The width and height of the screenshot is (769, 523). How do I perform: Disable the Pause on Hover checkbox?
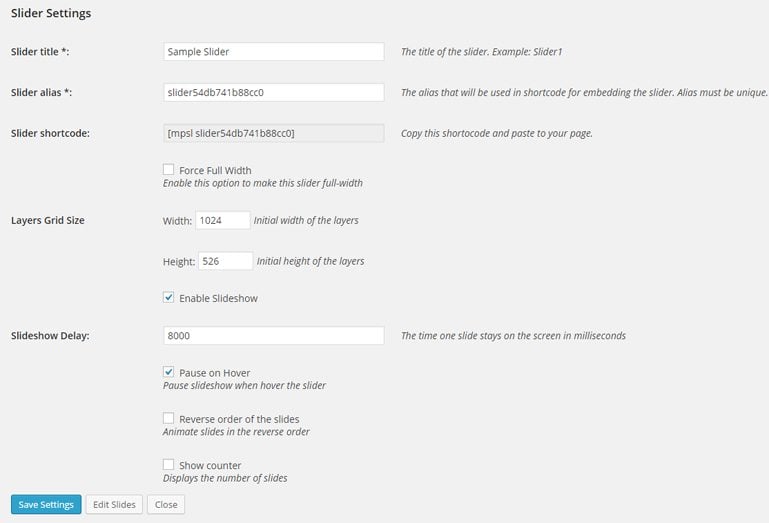[x=169, y=373]
